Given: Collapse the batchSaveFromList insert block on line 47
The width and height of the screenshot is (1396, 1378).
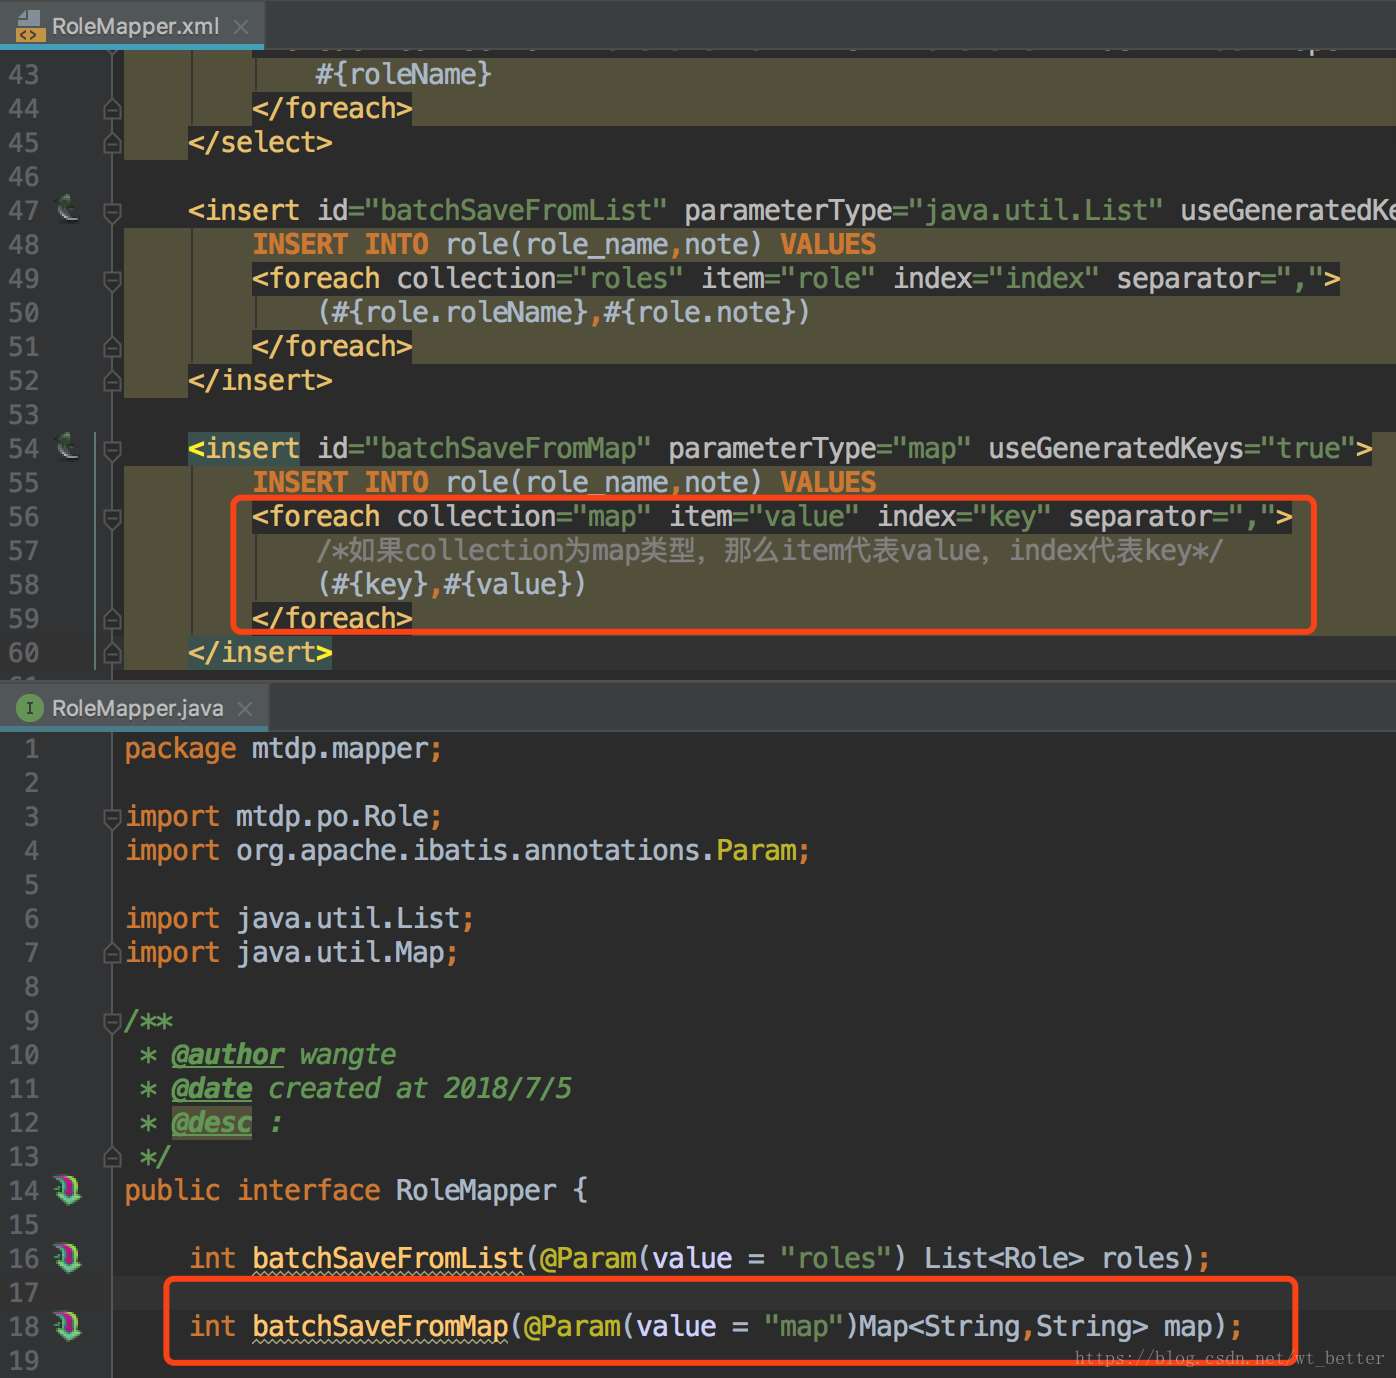Looking at the screenshot, I should [112, 212].
